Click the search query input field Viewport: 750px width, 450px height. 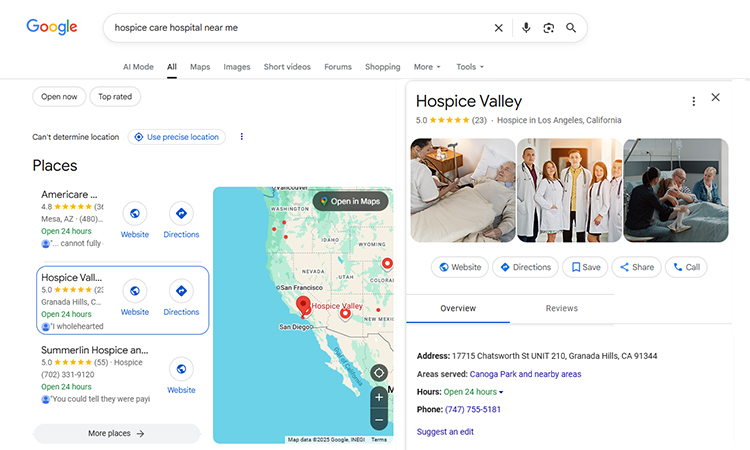[297, 28]
